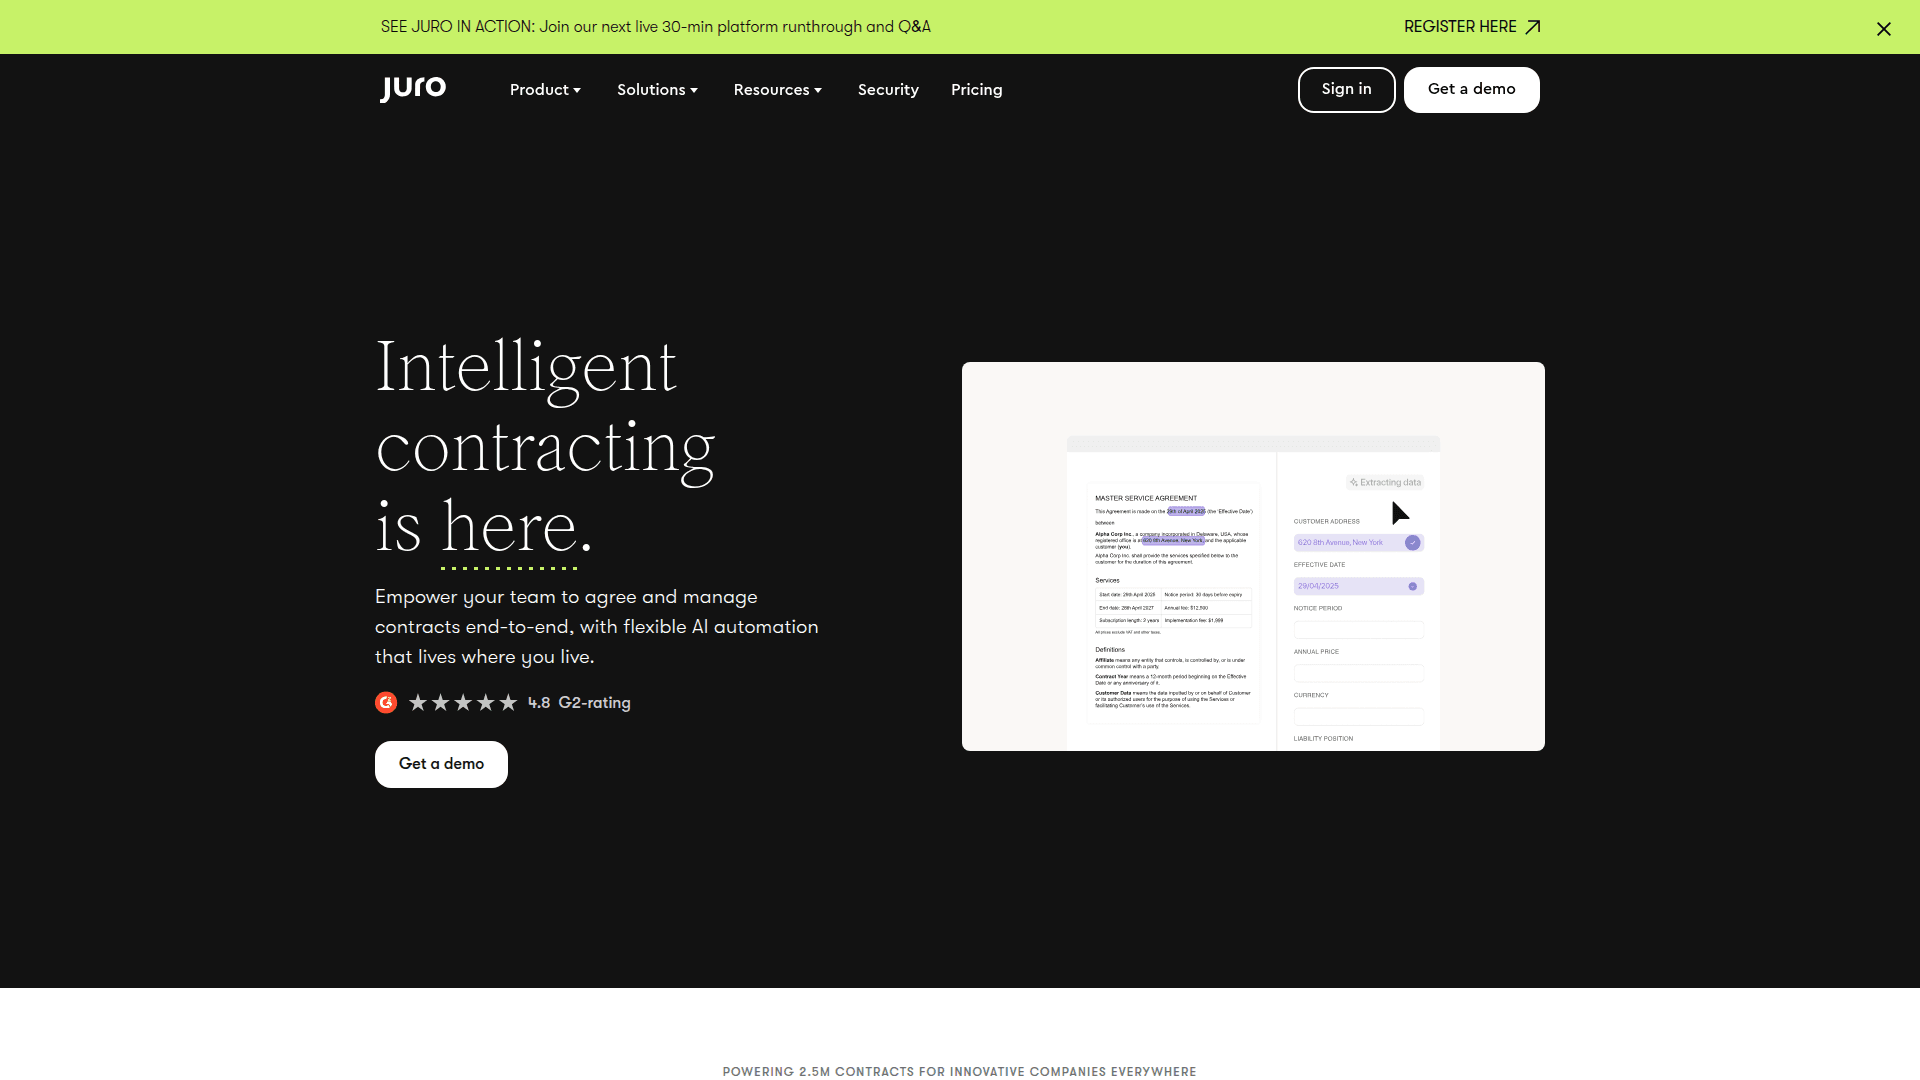Image resolution: width=1920 pixels, height=1080 pixels.
Task: Click Get a demo in header
Action: (1471, 90)
